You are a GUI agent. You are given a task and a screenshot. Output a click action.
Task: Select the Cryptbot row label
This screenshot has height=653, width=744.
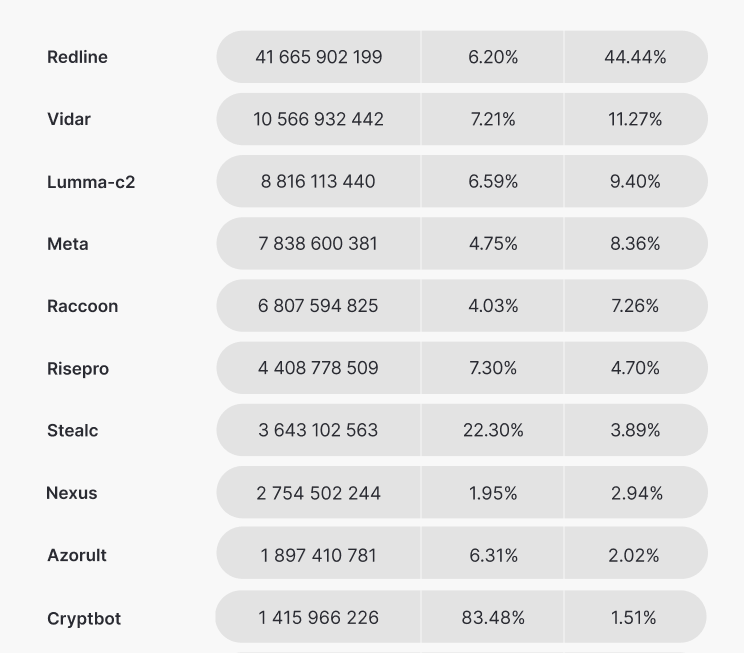pyautogui.click(x=84, y=618)
